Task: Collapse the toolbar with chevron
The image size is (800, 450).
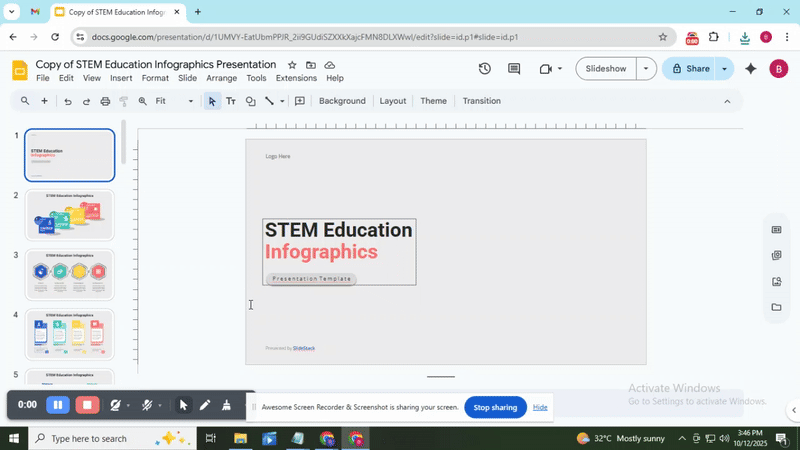Action: tap(727, 101)
